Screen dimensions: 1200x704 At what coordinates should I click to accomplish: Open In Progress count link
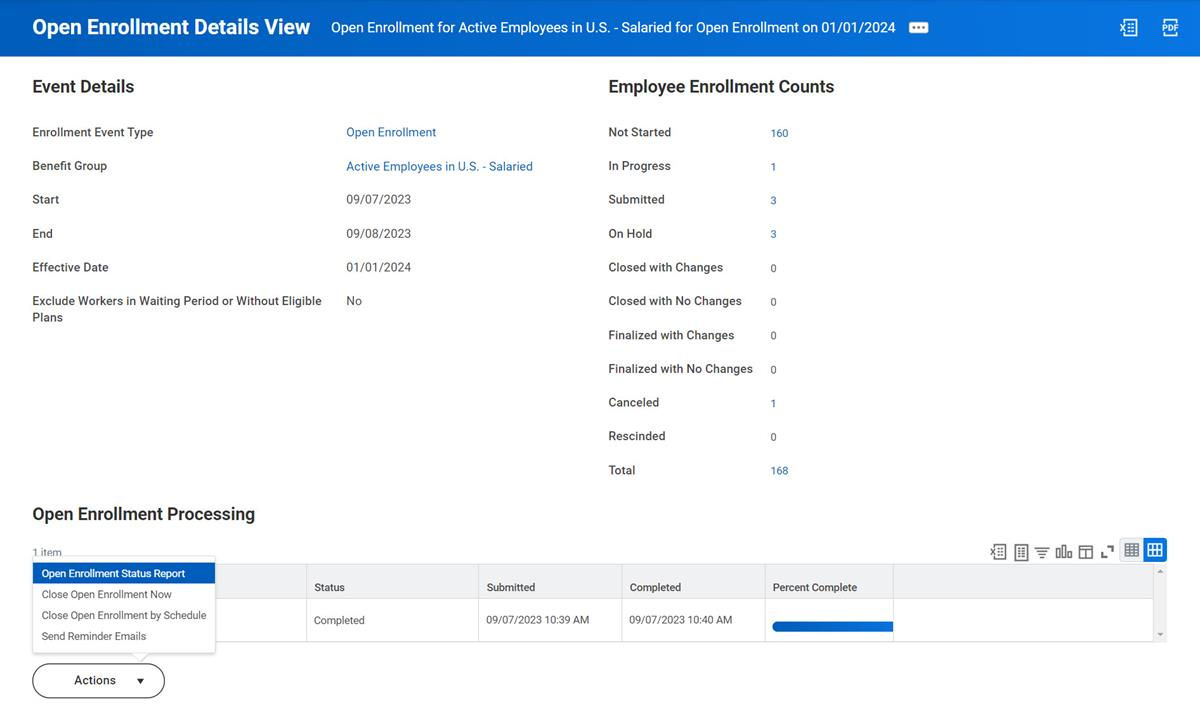(773, 167)
